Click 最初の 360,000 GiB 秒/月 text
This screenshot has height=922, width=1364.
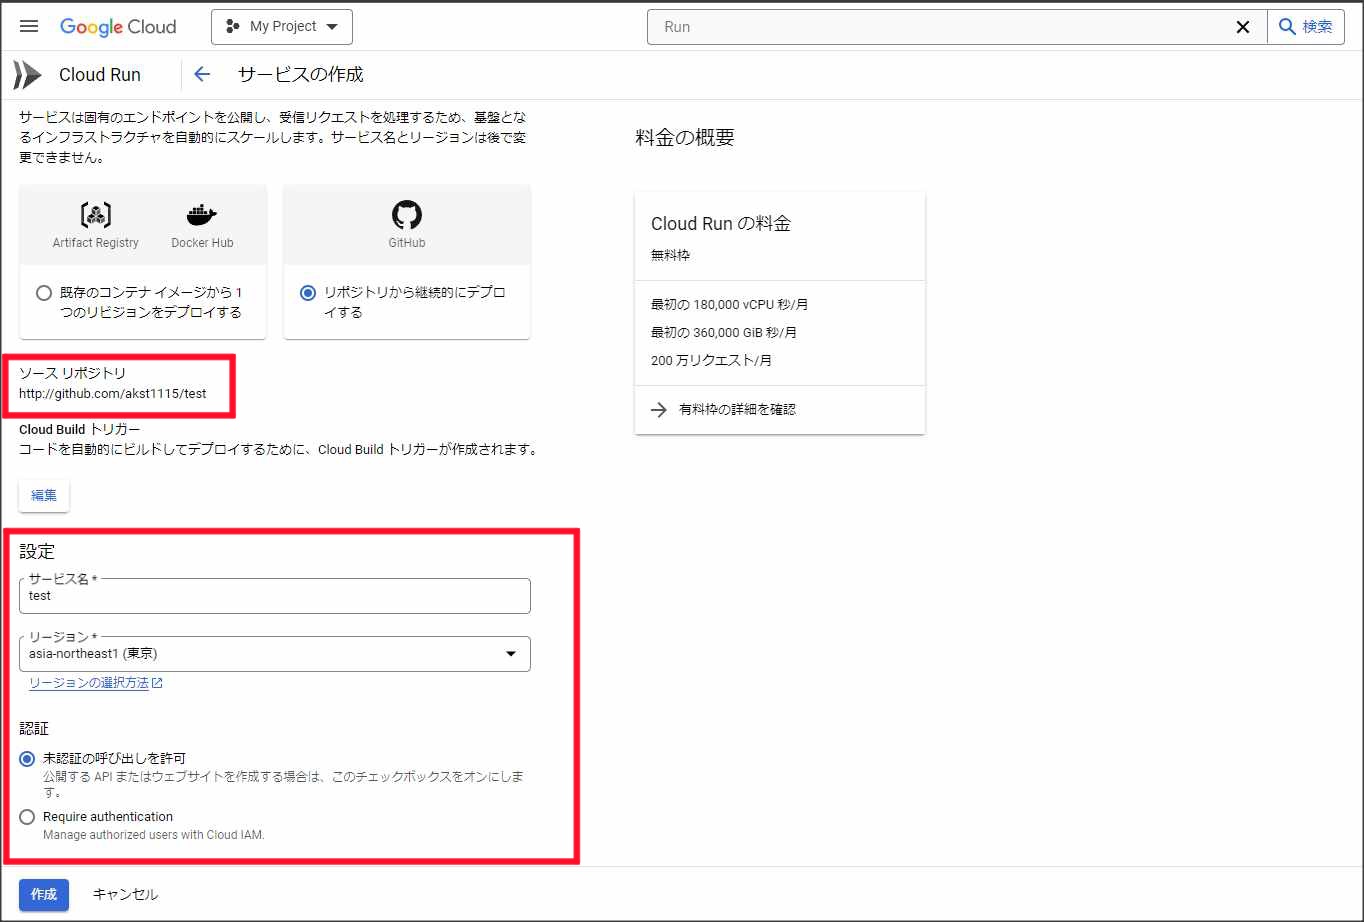[x=724, y=332]
